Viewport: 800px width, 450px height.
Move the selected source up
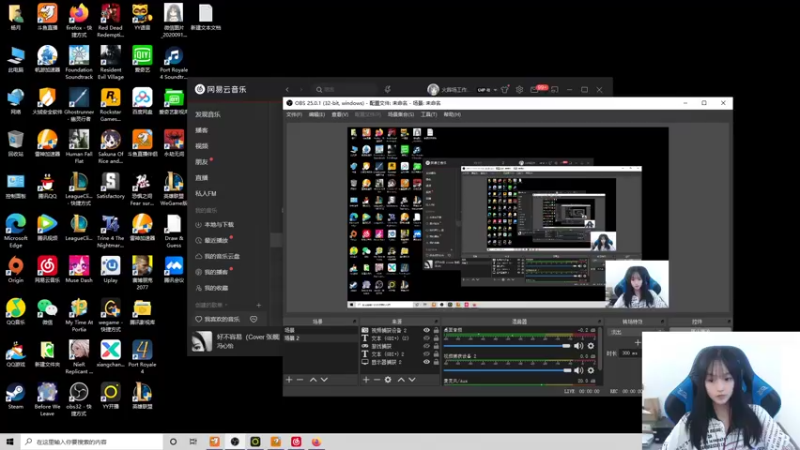click(401, 380)
